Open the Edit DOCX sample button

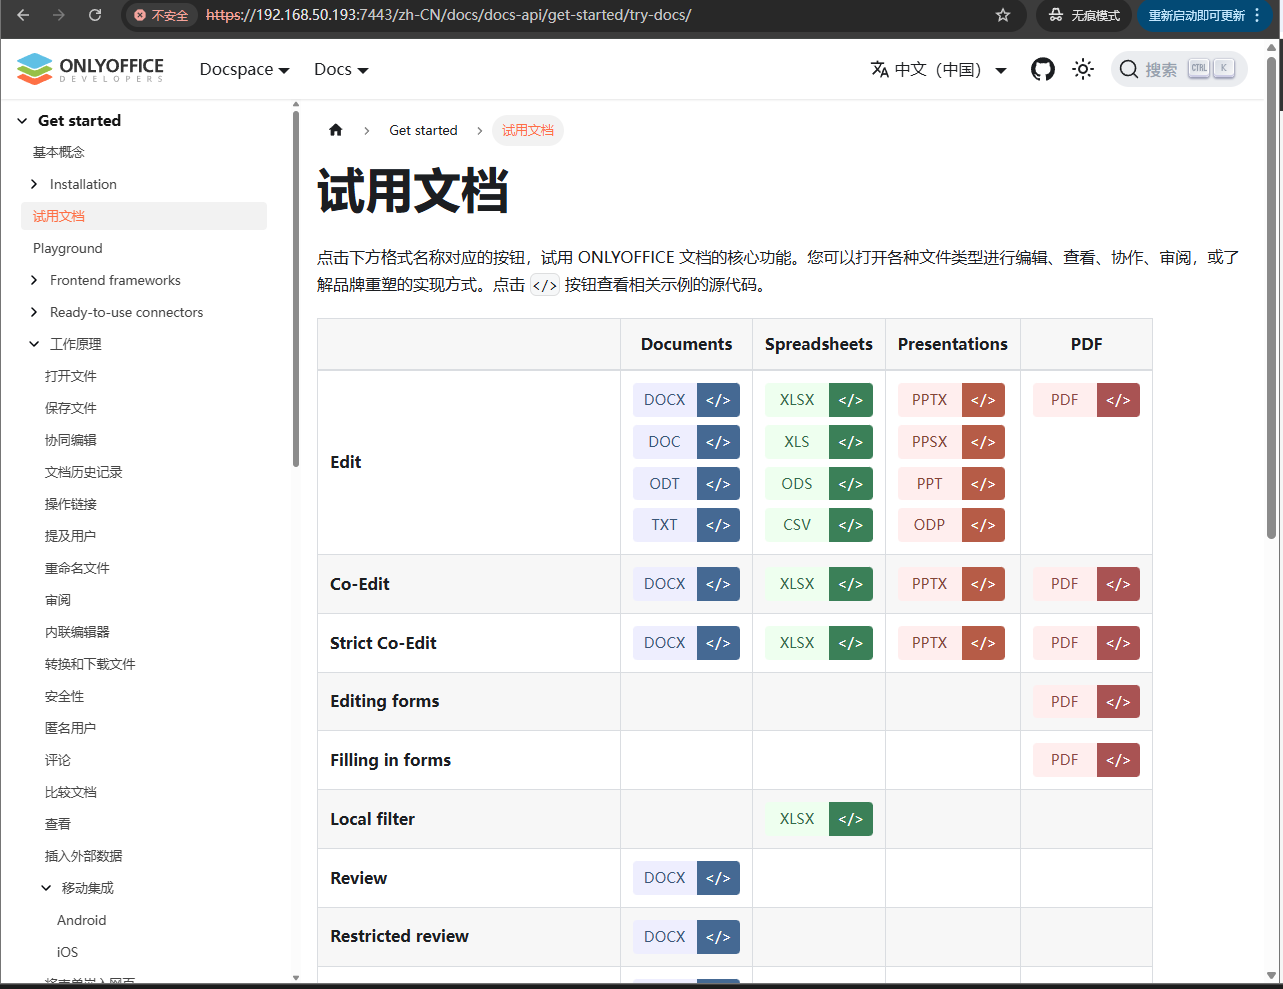click(665, 400)
